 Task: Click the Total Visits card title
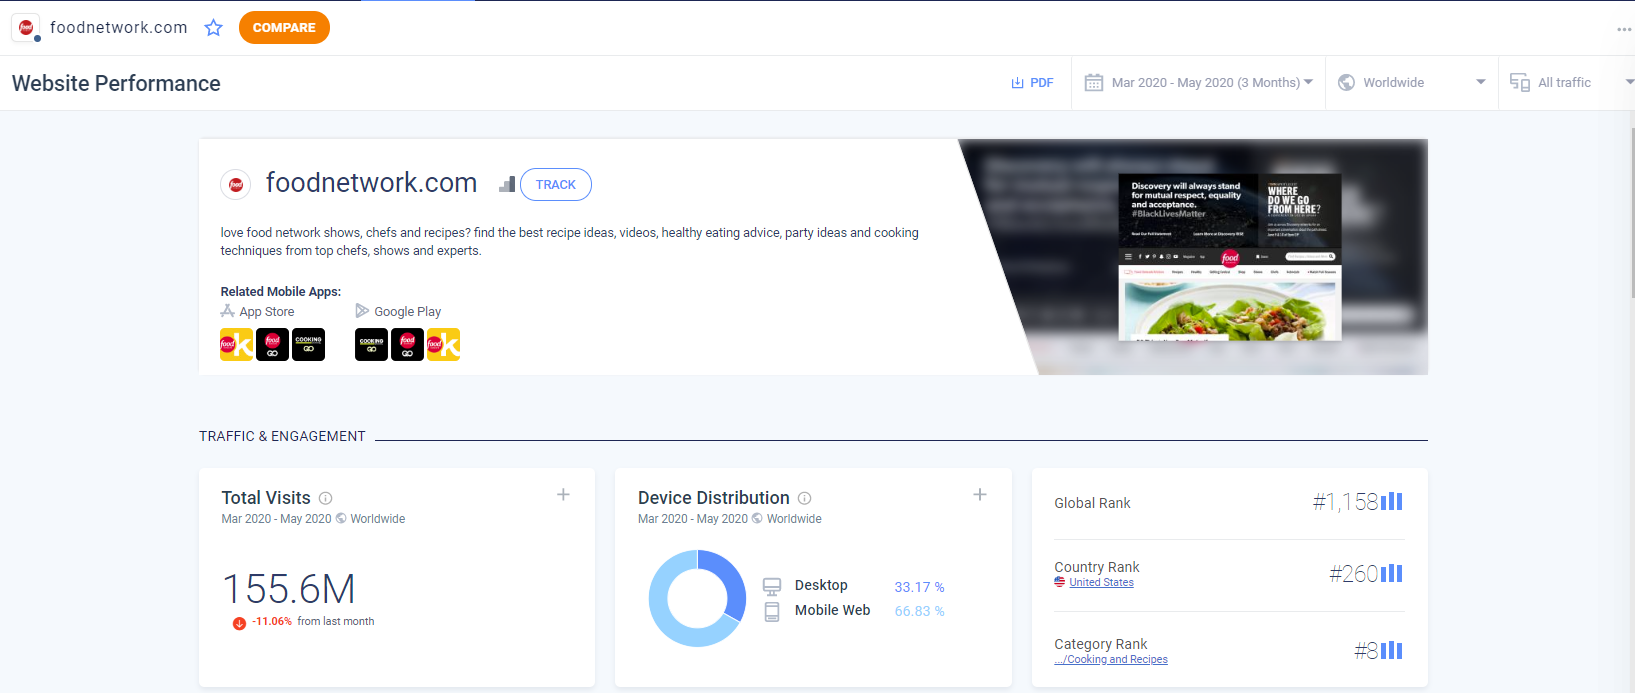click(266, 498)
